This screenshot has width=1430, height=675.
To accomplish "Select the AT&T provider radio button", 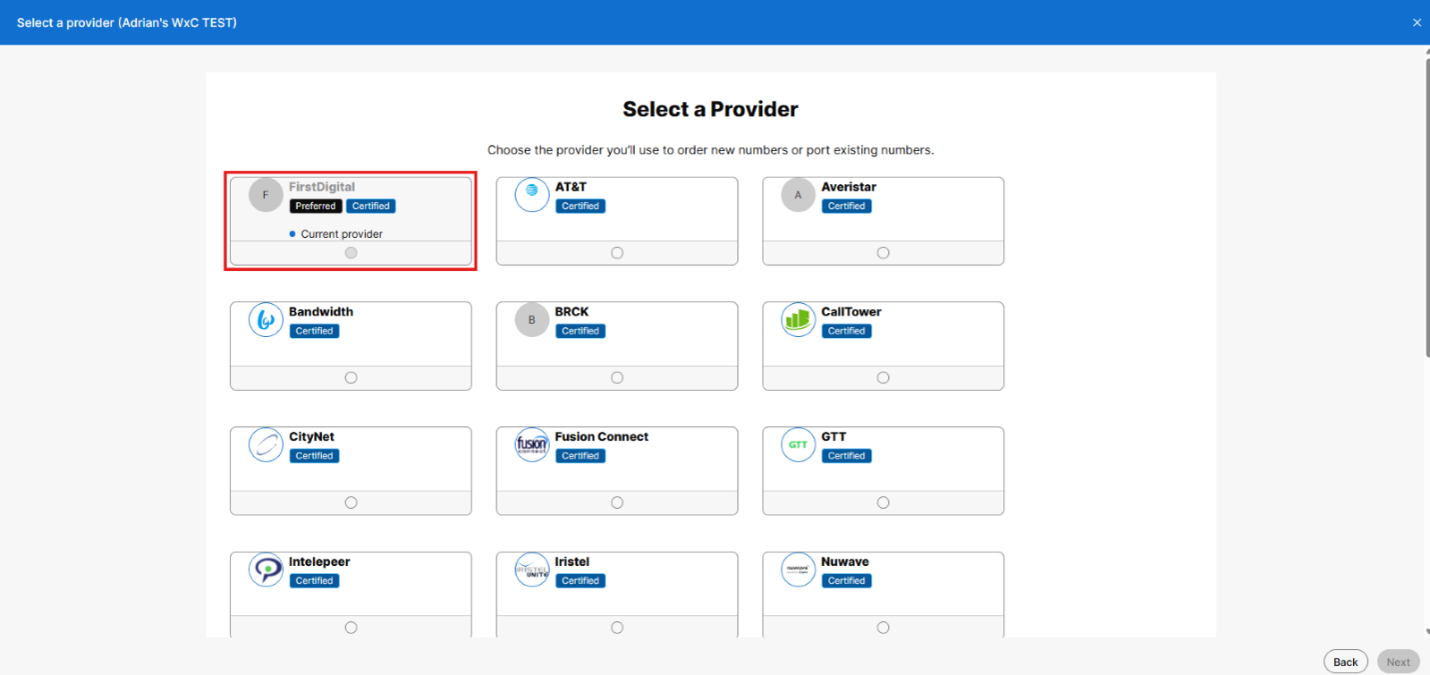I will 617,253.
